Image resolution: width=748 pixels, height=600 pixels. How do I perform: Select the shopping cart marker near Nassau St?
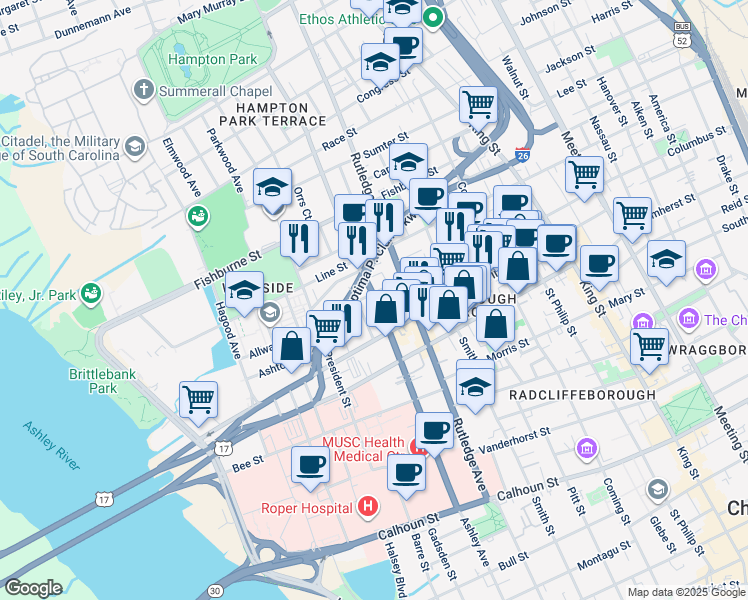(584, 178)
